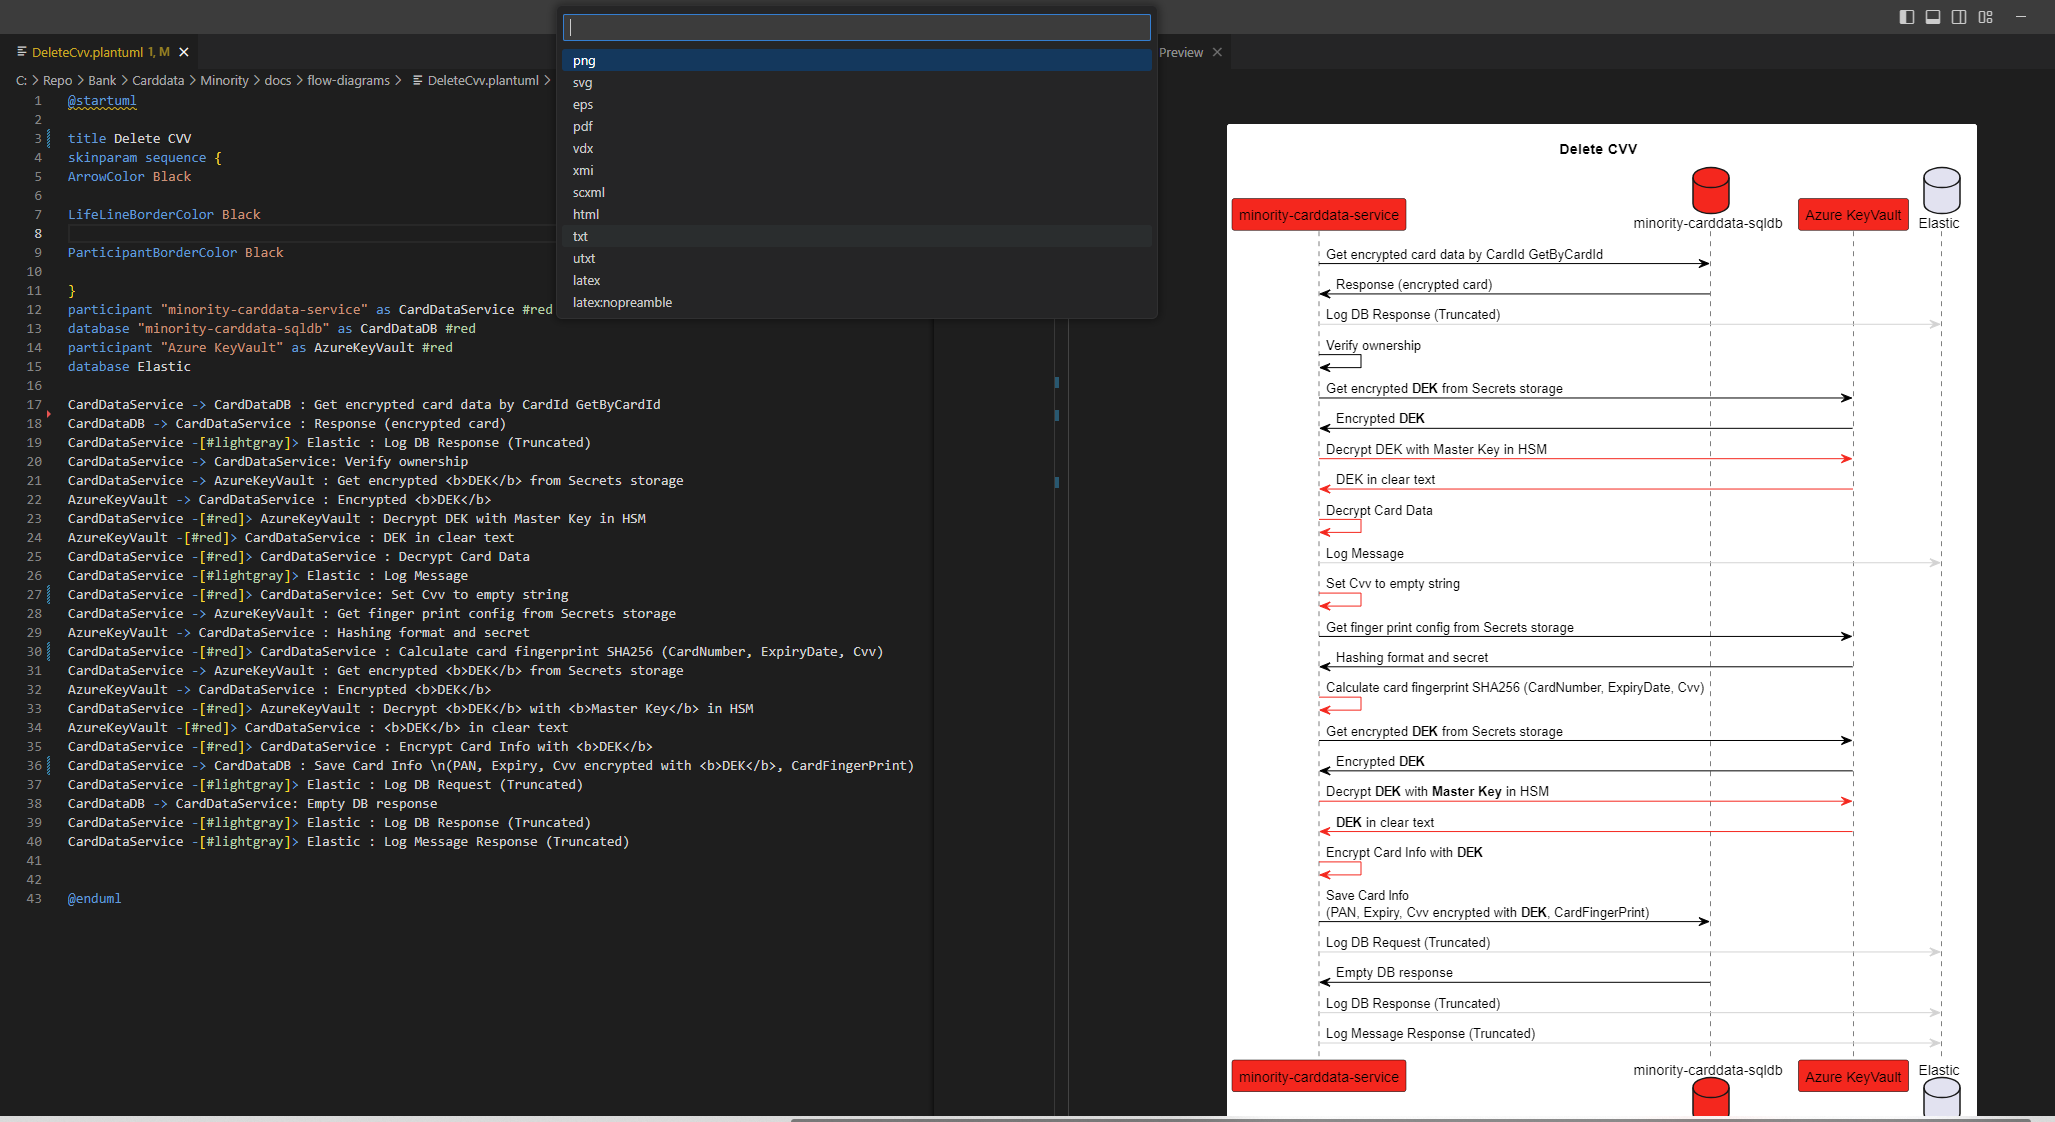Open the Carddata breadcrumb folder

pyautogui.click(x=158, y=81)
